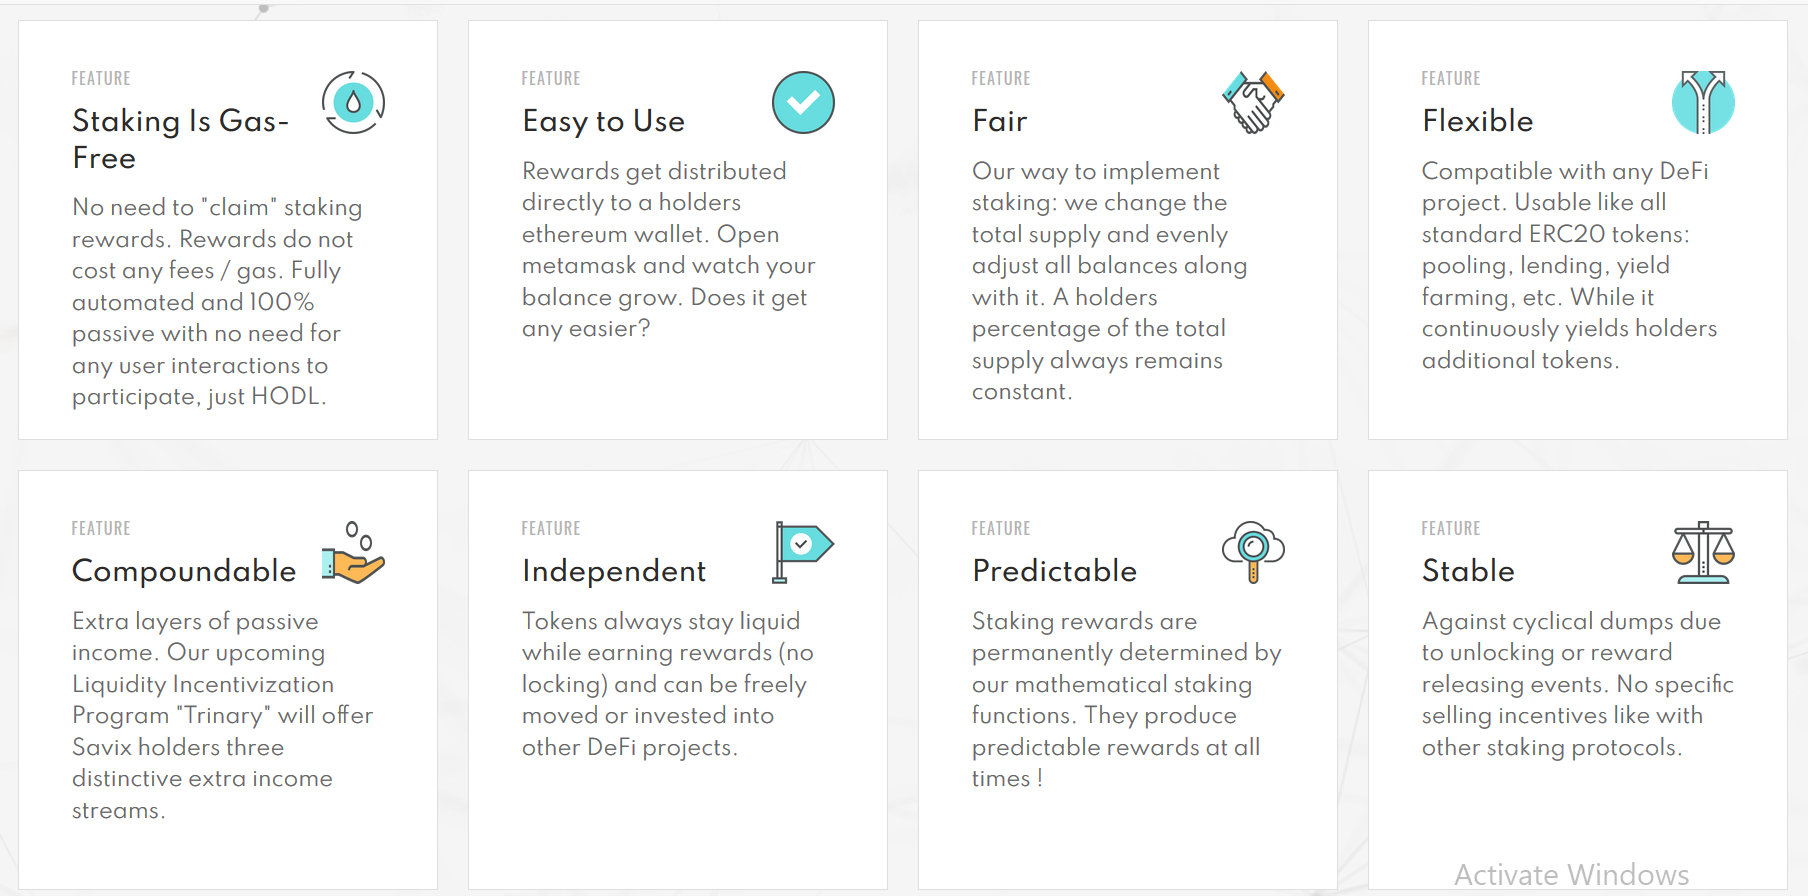Click the 'Flexible' feature title
The width and height of the screenshot is (1808, 896).
(1477, 121)
